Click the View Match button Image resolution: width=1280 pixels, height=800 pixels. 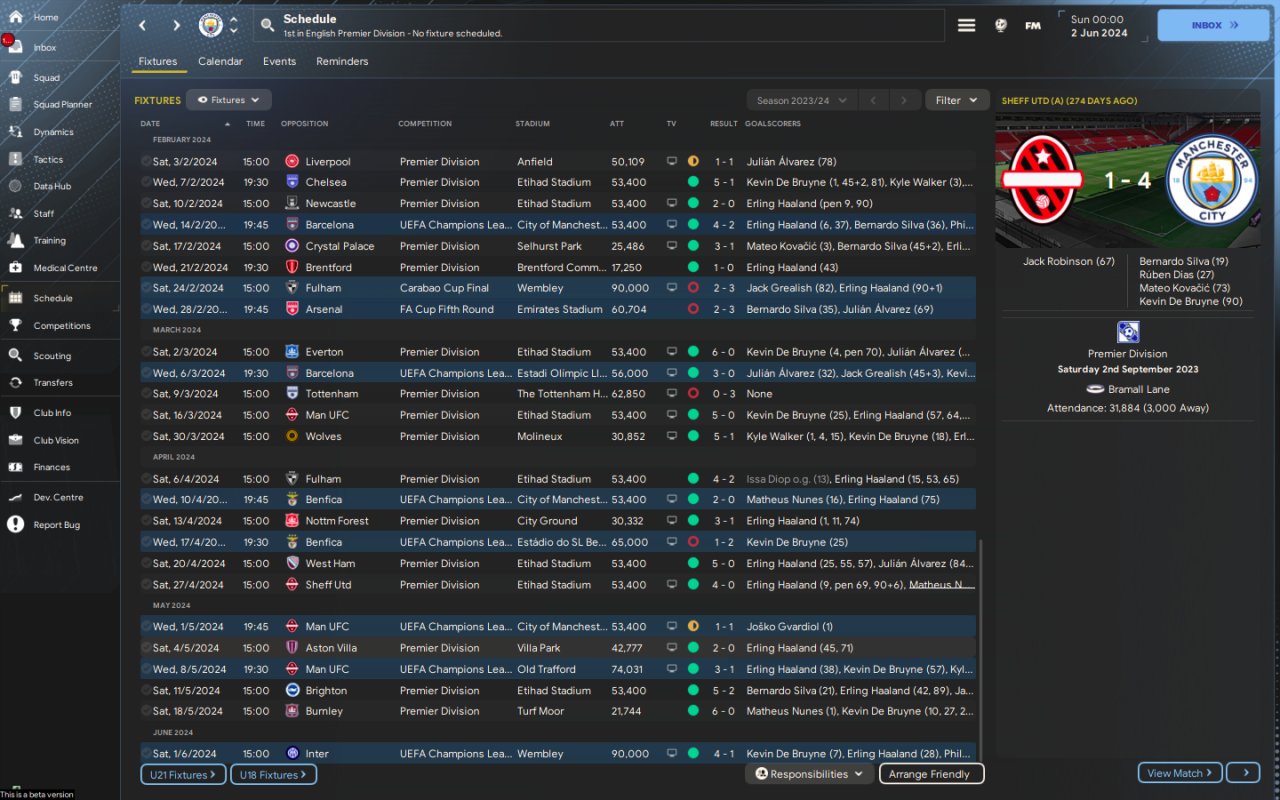[x=1180, y=773]
